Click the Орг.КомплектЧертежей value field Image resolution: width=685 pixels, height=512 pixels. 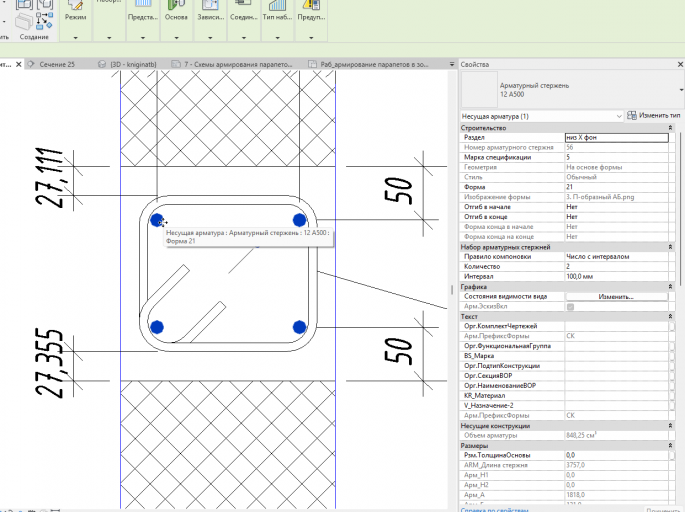[616, 326]
